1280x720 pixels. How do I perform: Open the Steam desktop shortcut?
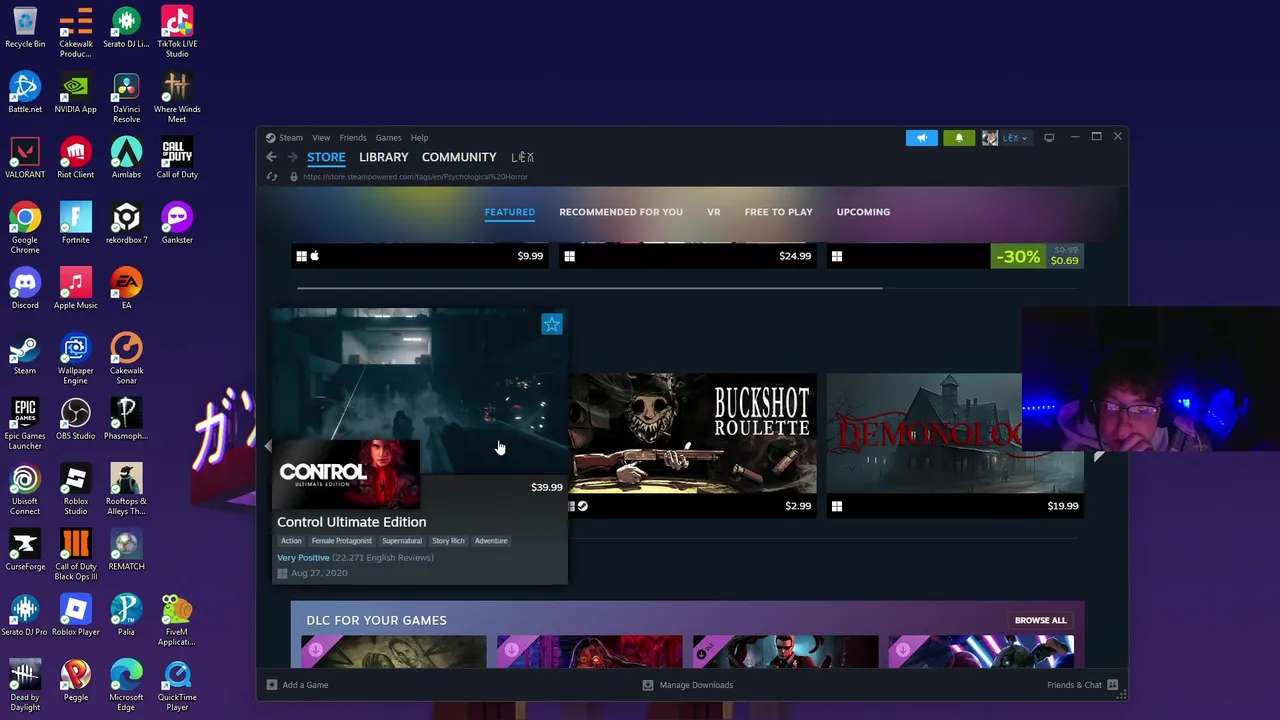[x=25, y=354]
